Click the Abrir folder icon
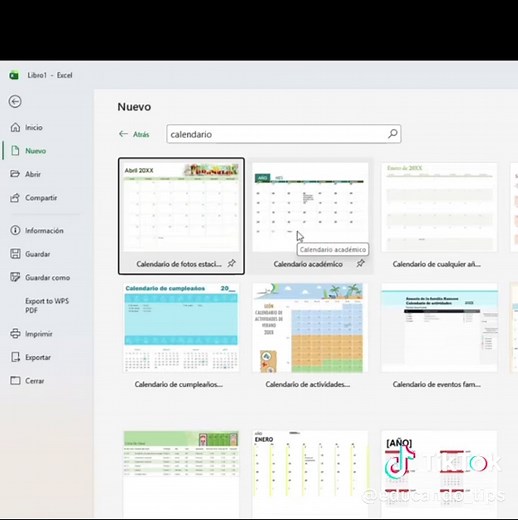 [x=15, y=174]
